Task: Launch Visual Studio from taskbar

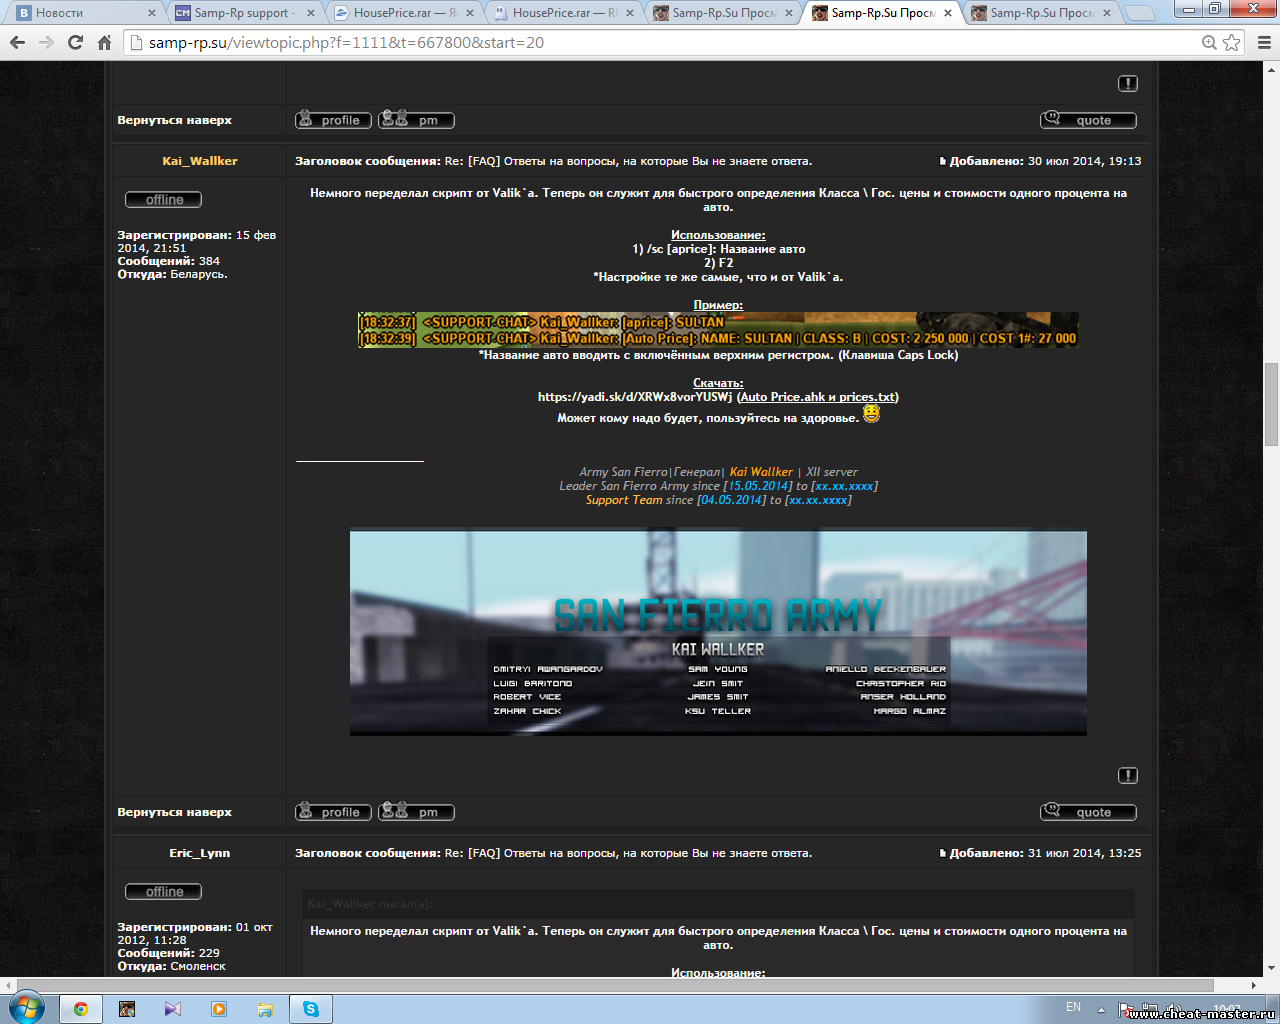Action: 173,1009
